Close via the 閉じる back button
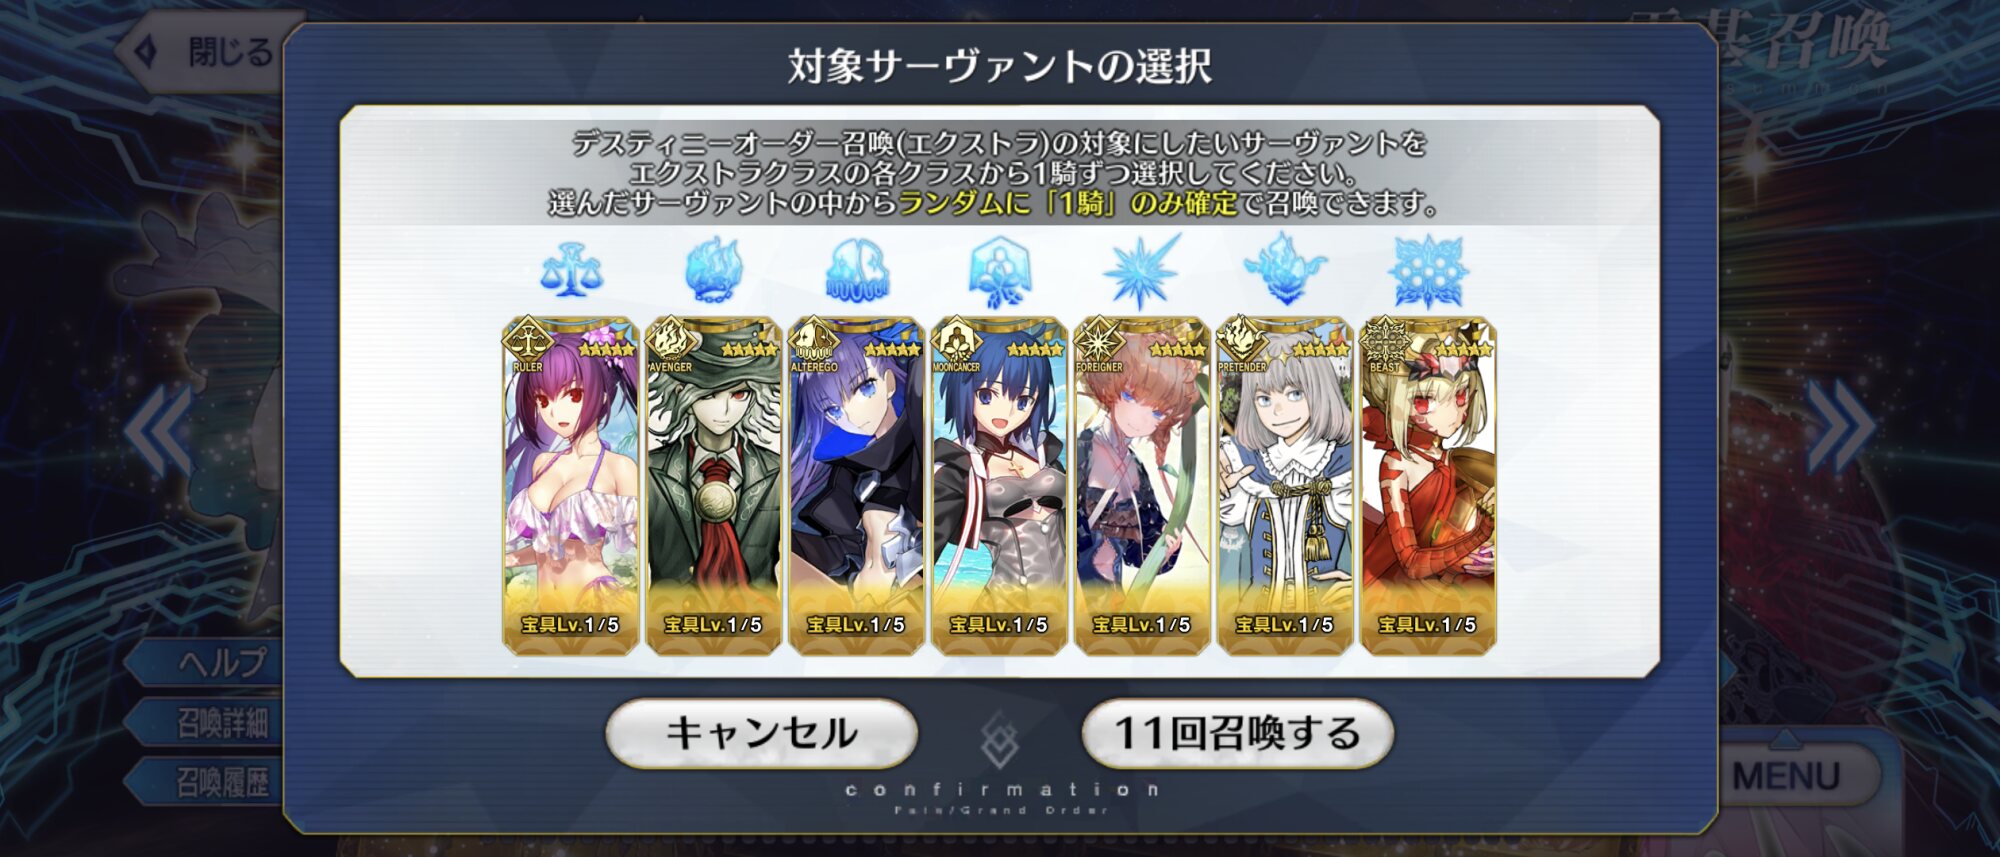 (205, 52)
